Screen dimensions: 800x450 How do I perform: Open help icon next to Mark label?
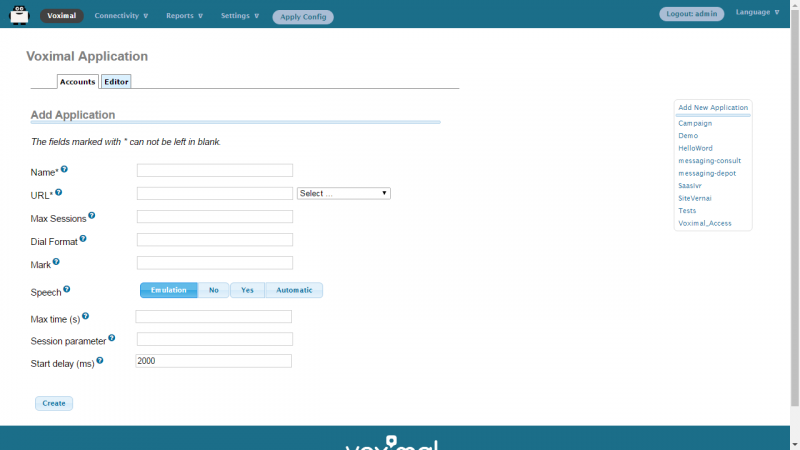click(56, 262)
